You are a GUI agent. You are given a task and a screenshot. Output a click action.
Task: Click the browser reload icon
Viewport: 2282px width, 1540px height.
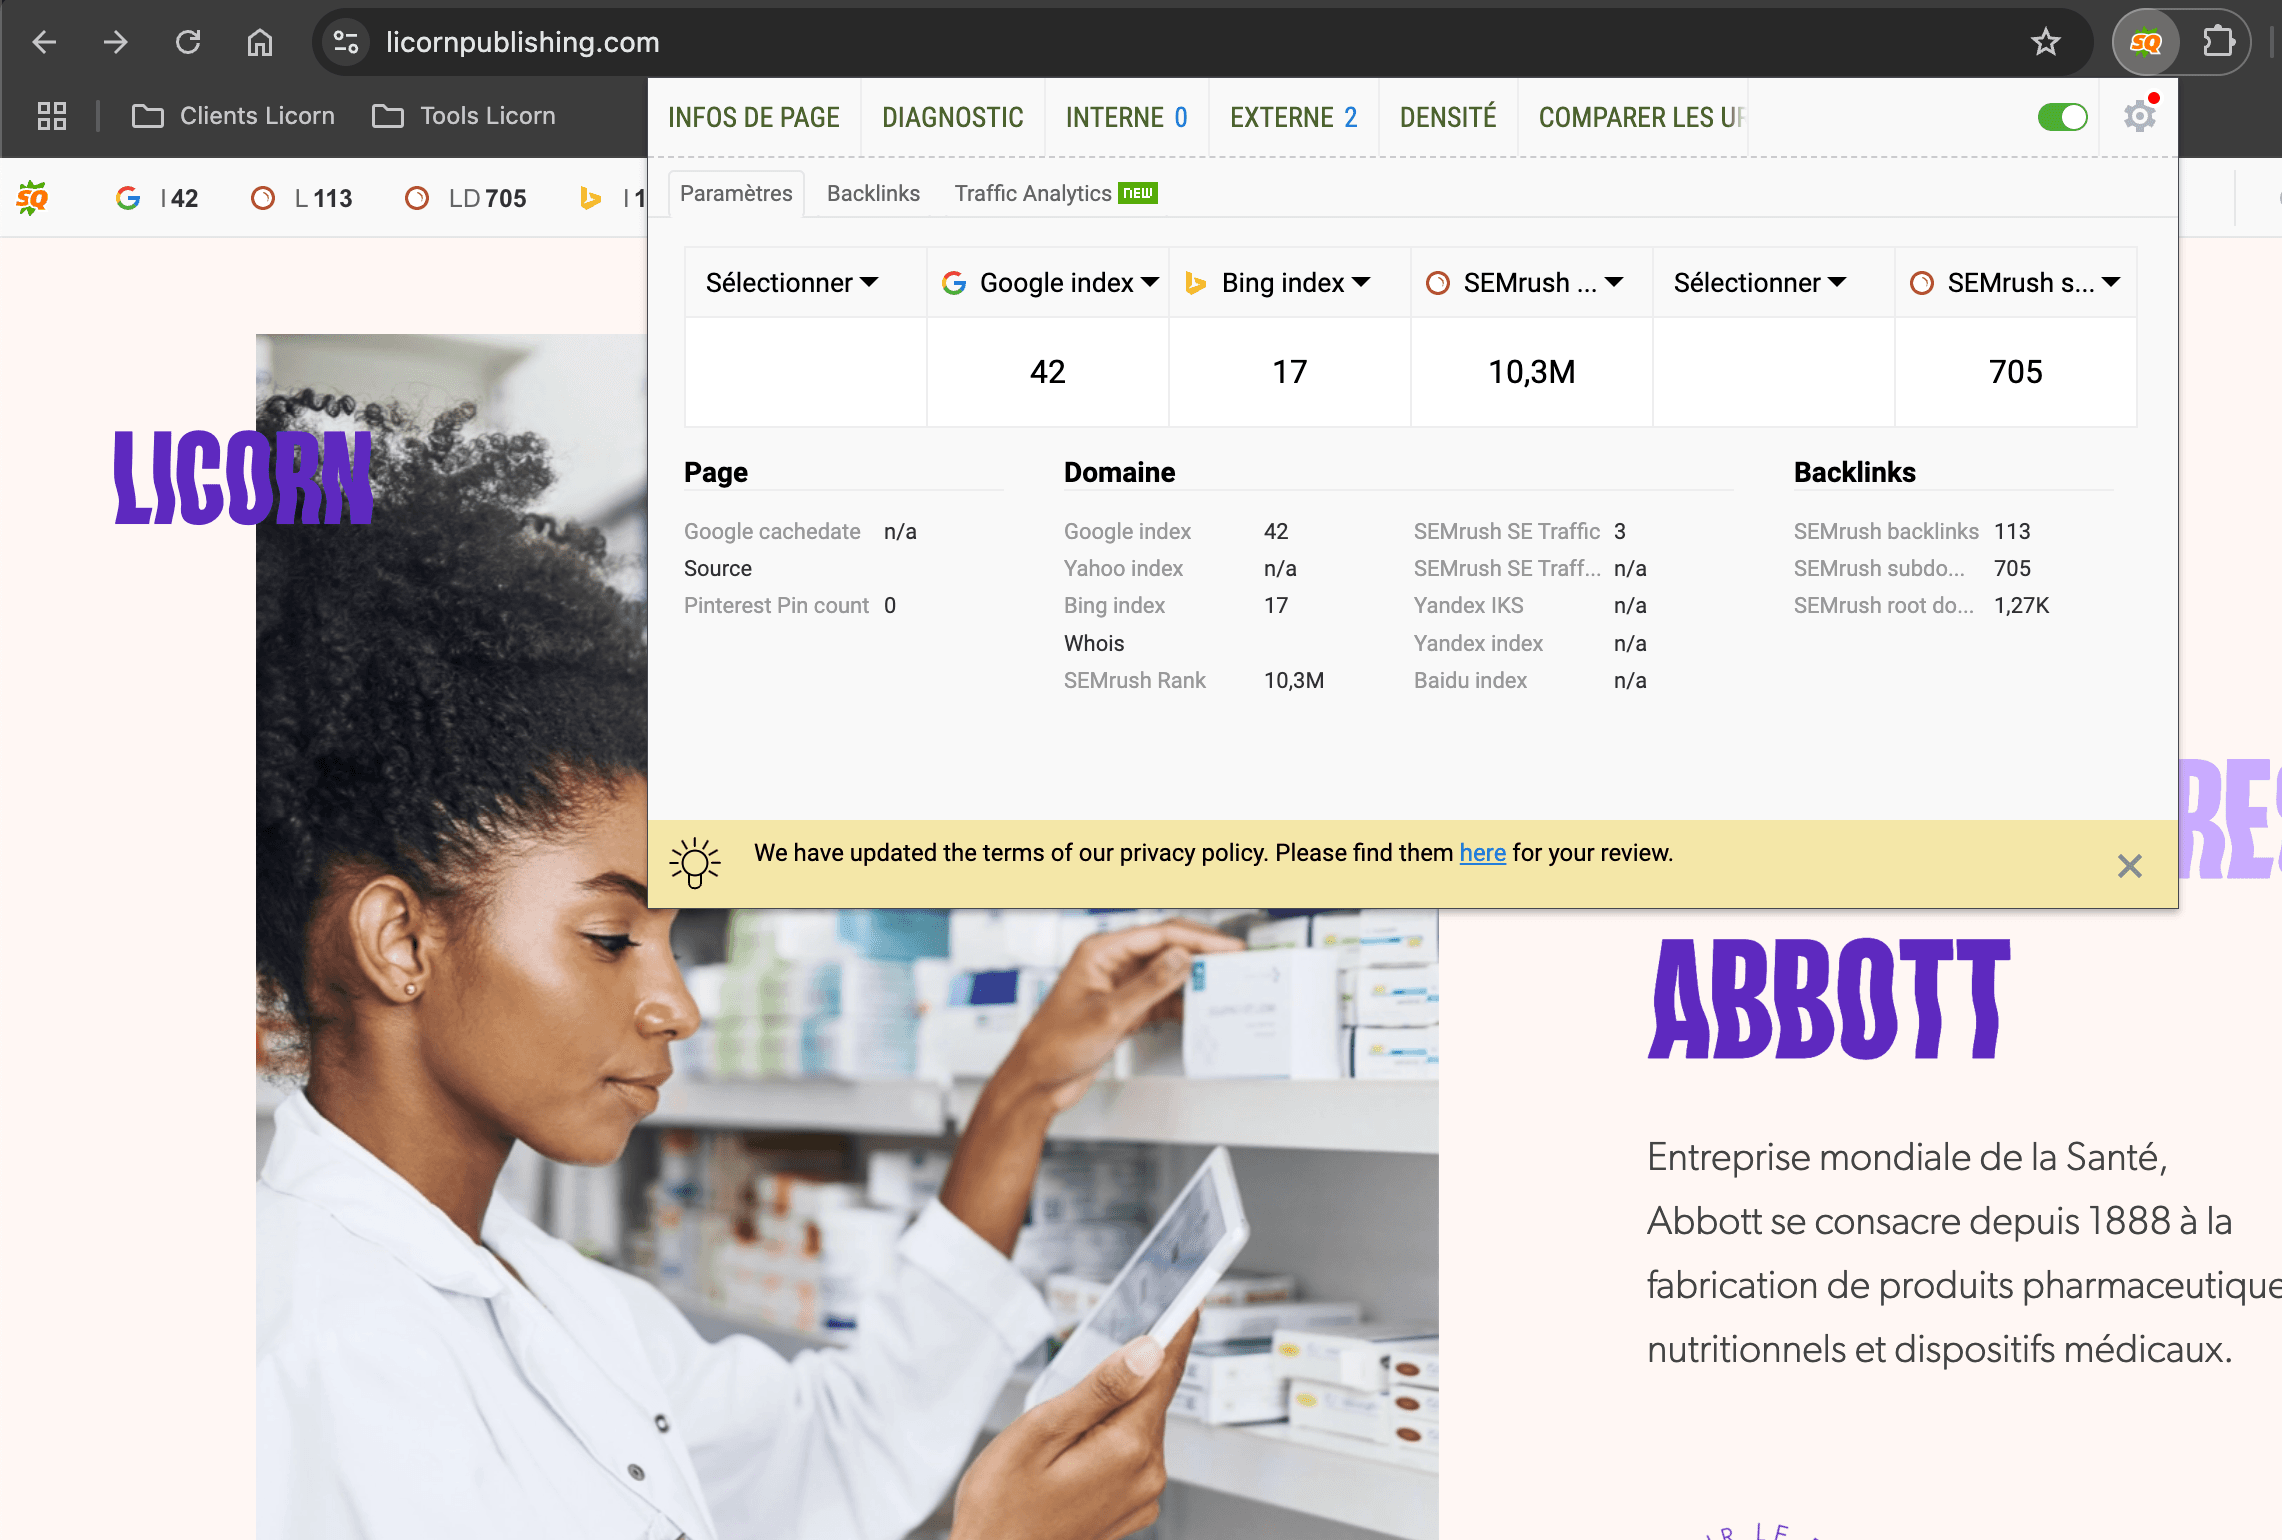click(x=188, y=42)
